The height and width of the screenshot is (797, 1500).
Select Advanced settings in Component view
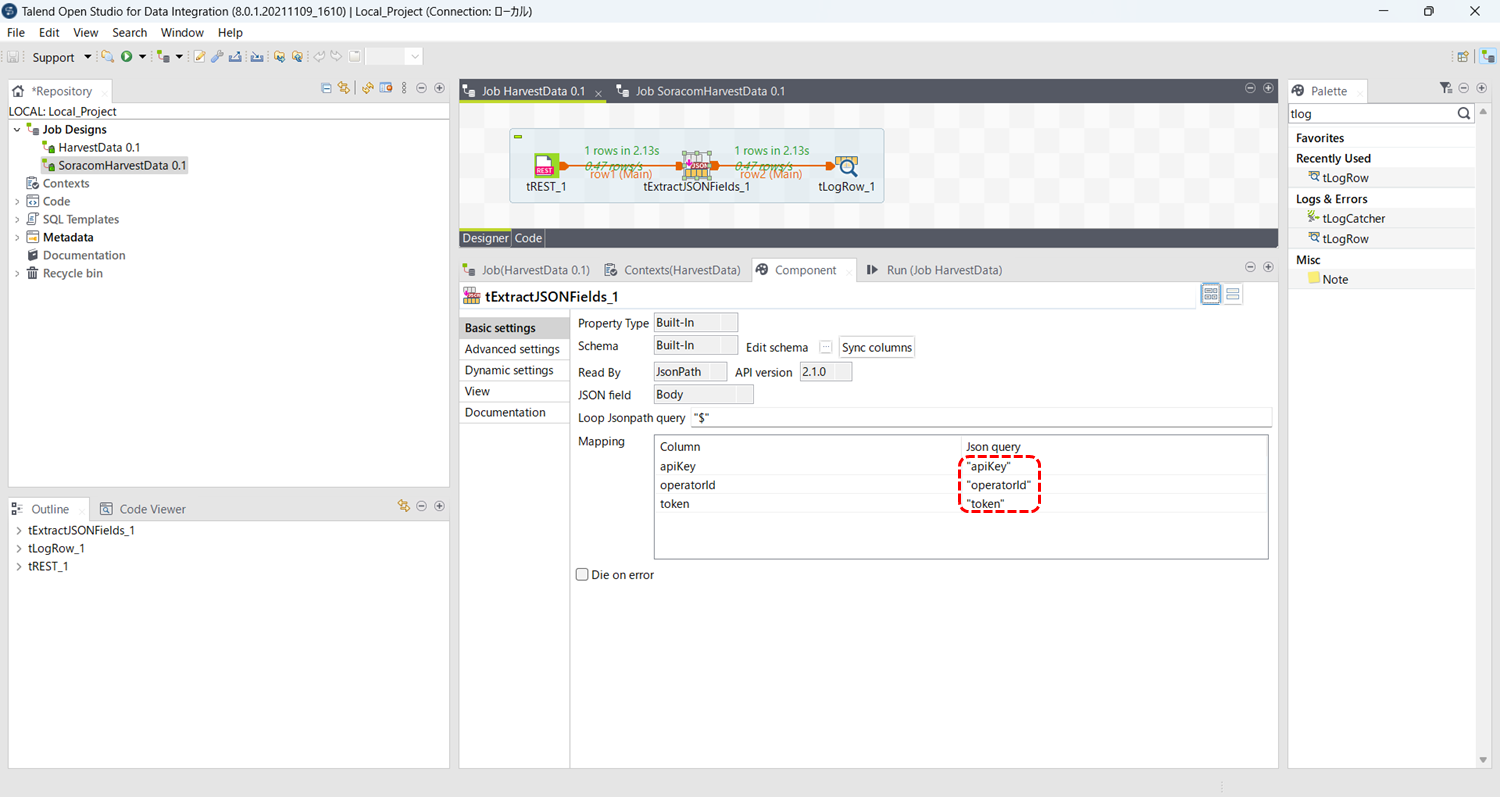pos(512,349)
